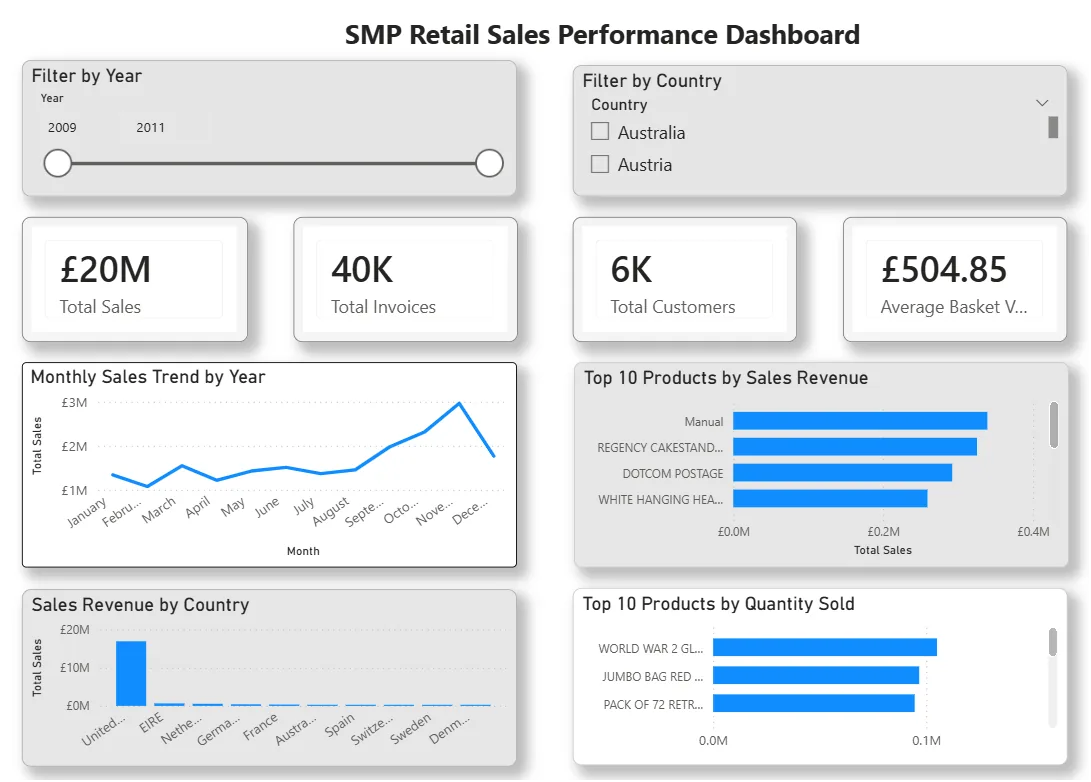Click the United Kingdom sales column
1091x782 pixels.
[x=131, y=673]
